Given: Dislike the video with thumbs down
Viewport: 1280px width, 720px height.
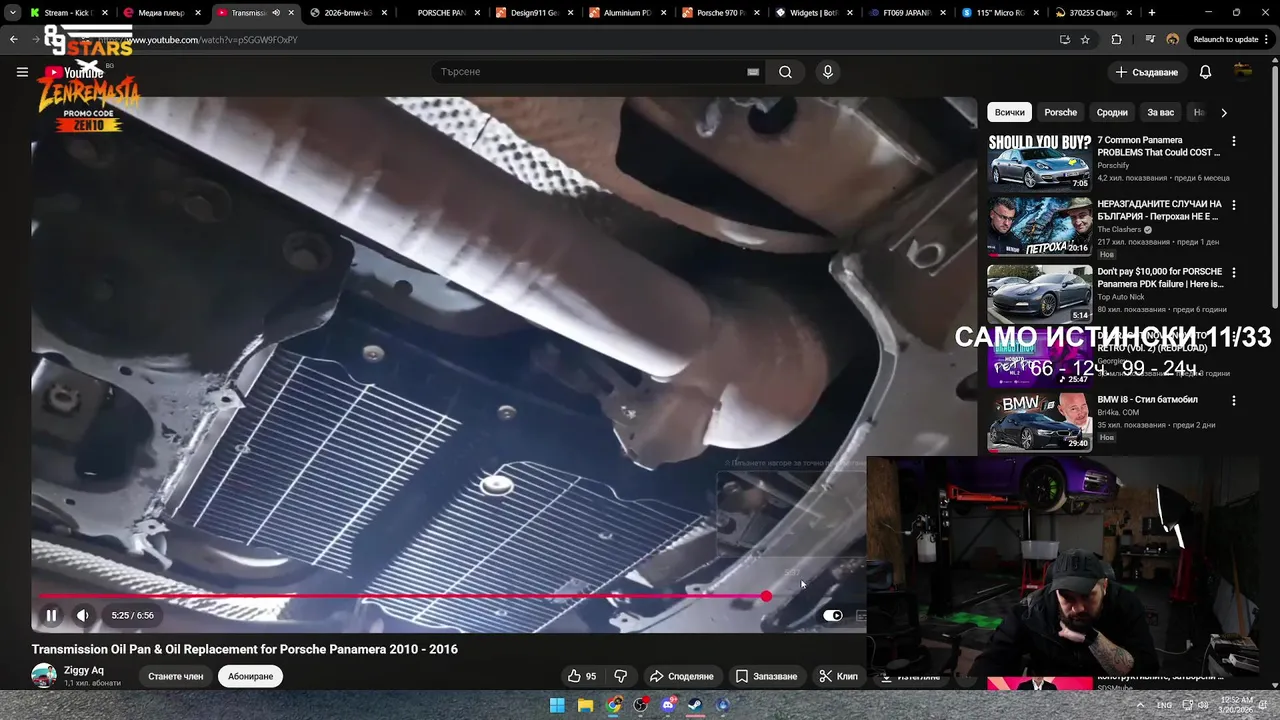Looking at the screenshot, I should point(620,676).
